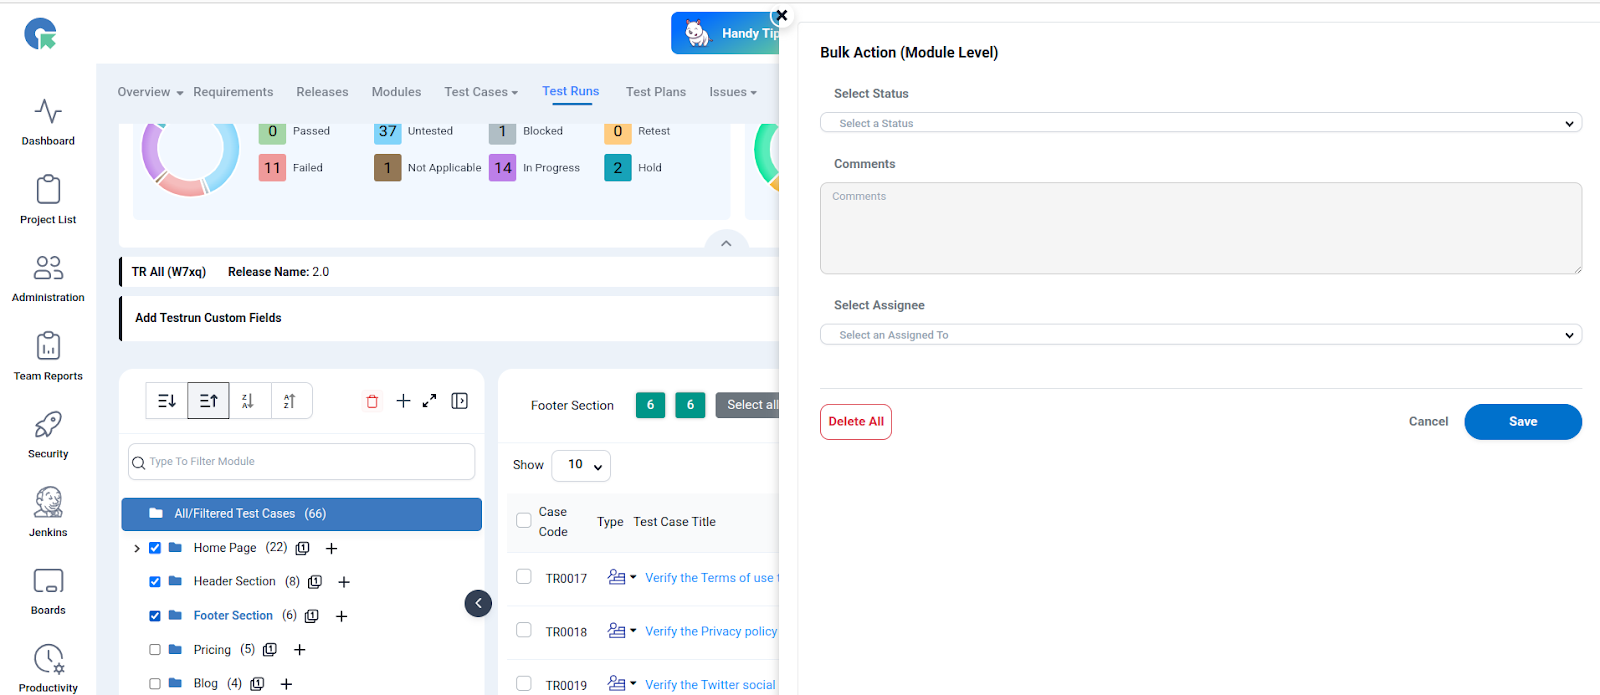Image resolution: width=1600 pixels, height=695 pixels.
Task: Click the A-Z descending sort icon
Action: (x=248, y=401)
